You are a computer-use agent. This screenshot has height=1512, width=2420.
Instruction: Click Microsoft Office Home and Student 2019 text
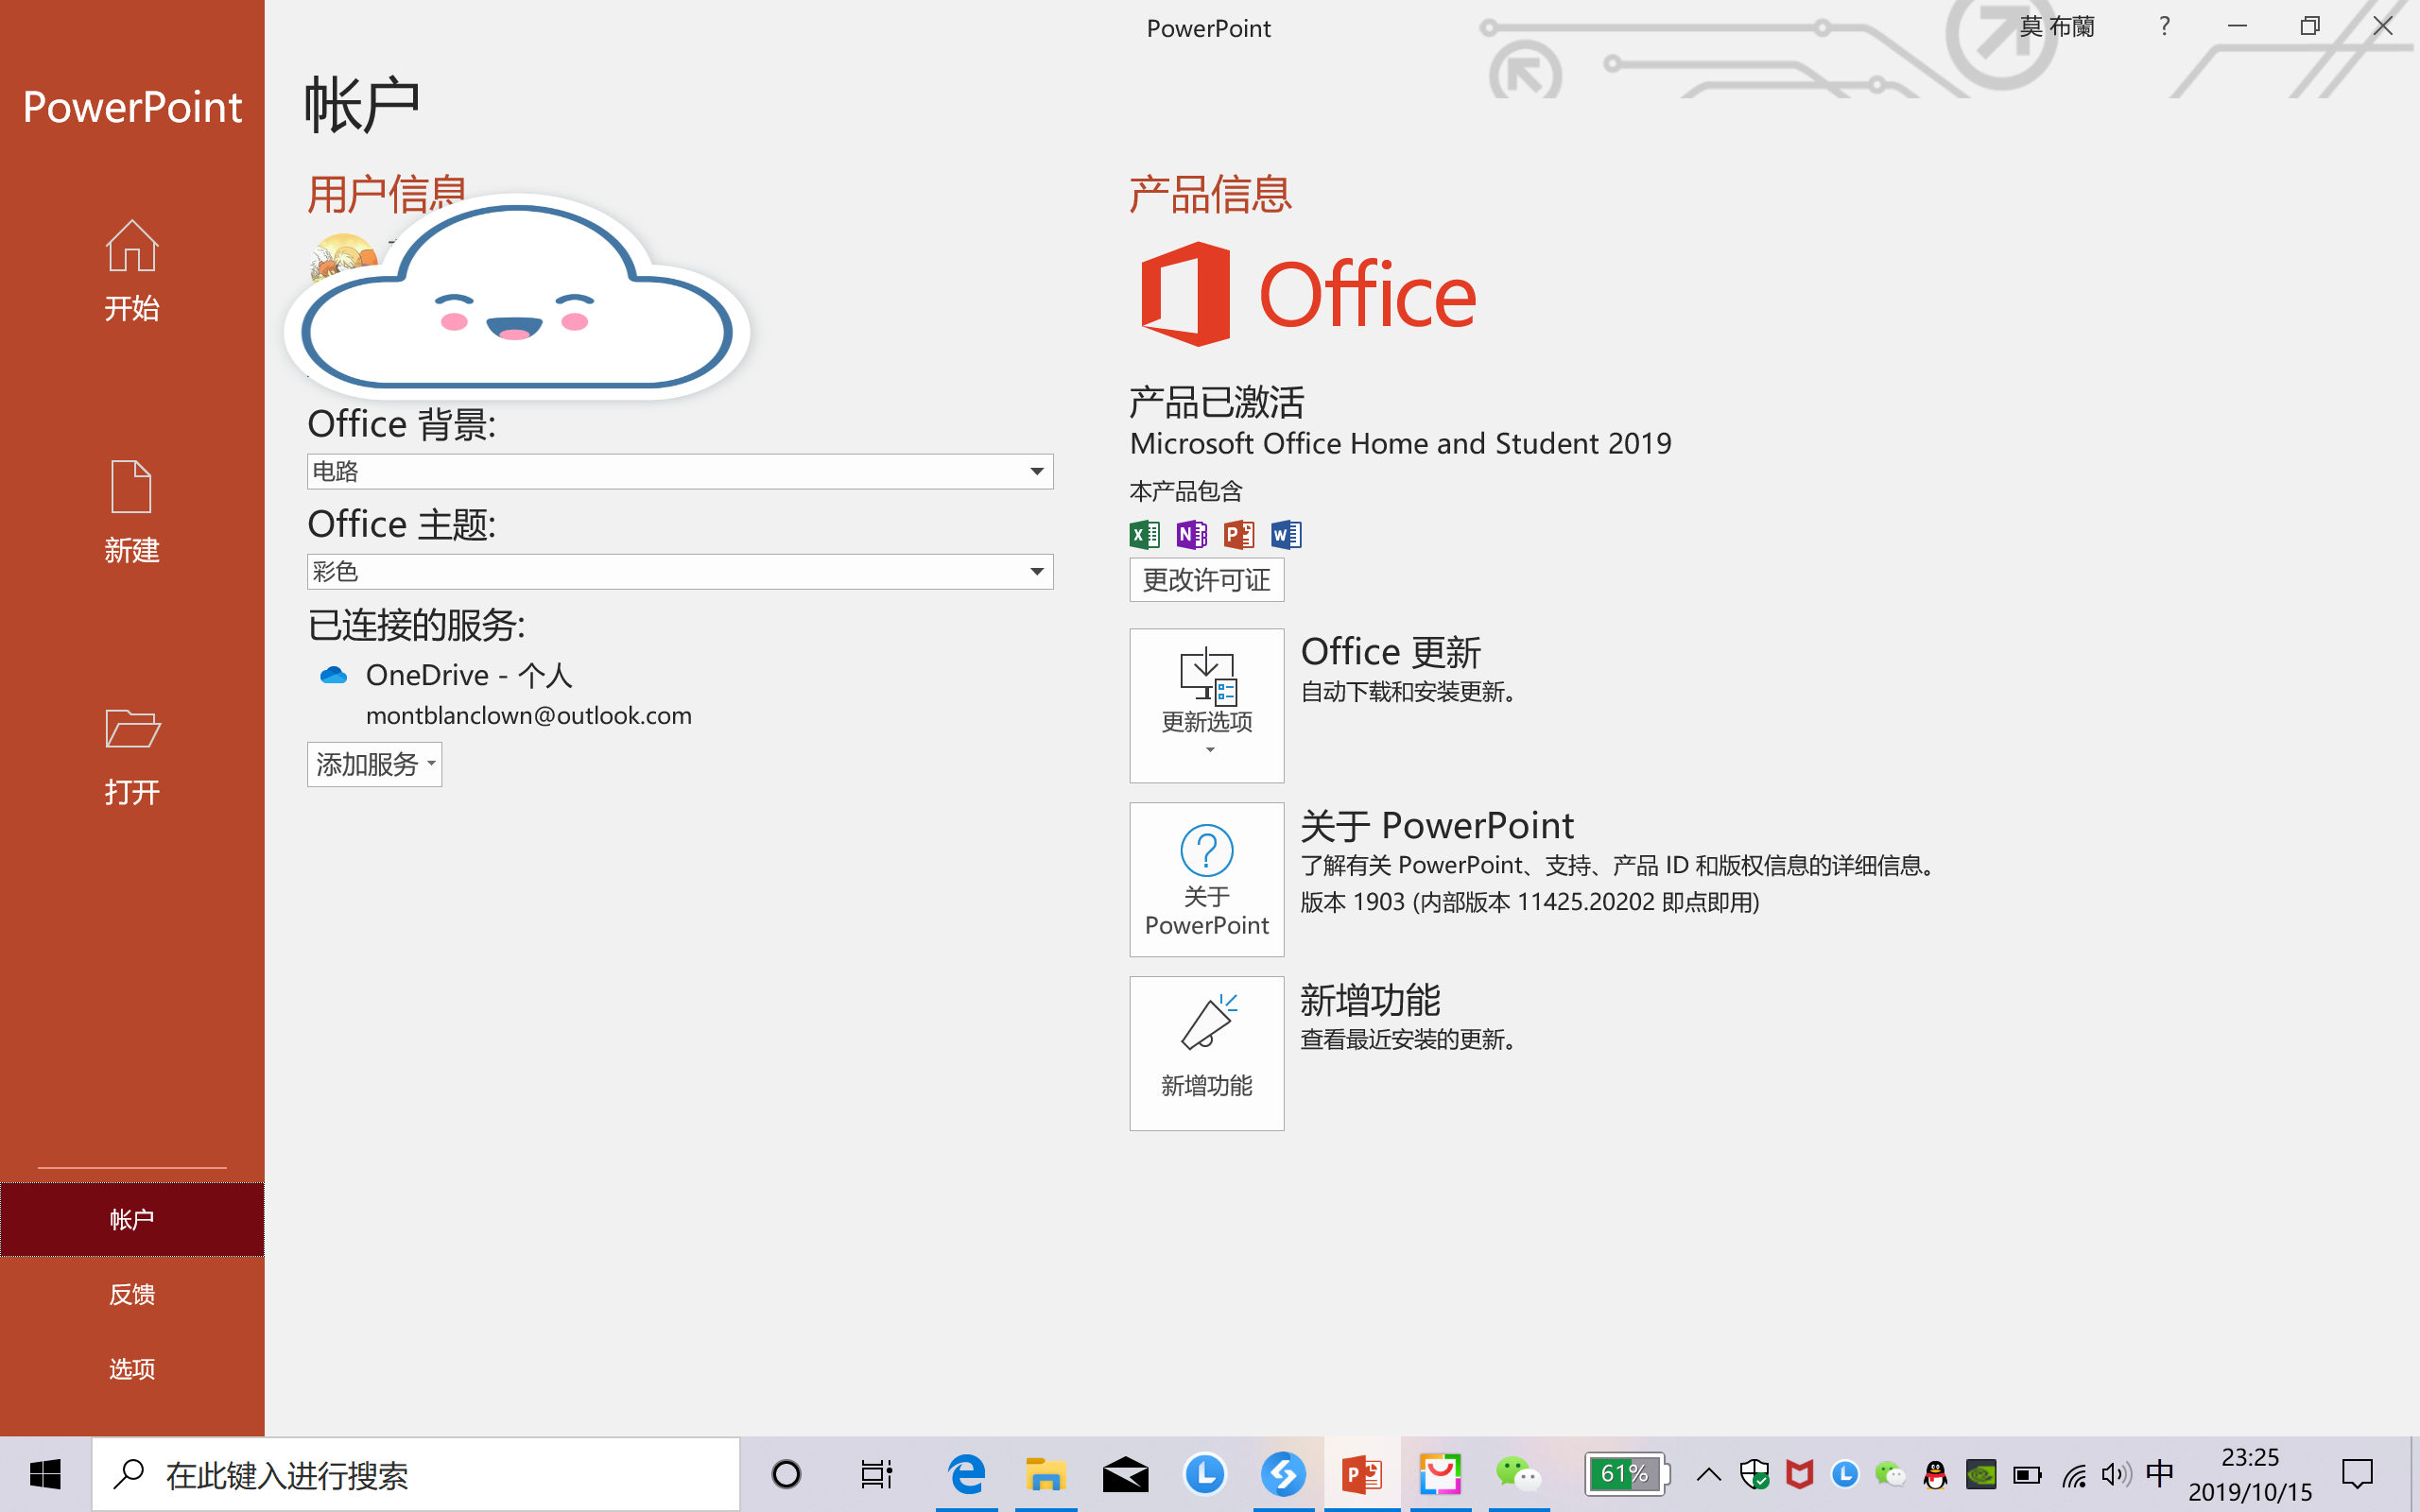point(1400,443)
